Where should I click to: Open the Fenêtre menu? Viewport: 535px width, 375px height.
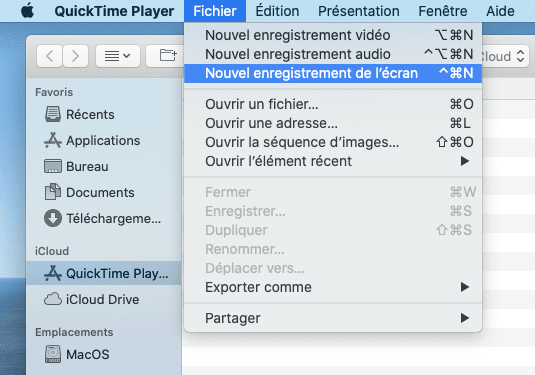coord(443,11)
